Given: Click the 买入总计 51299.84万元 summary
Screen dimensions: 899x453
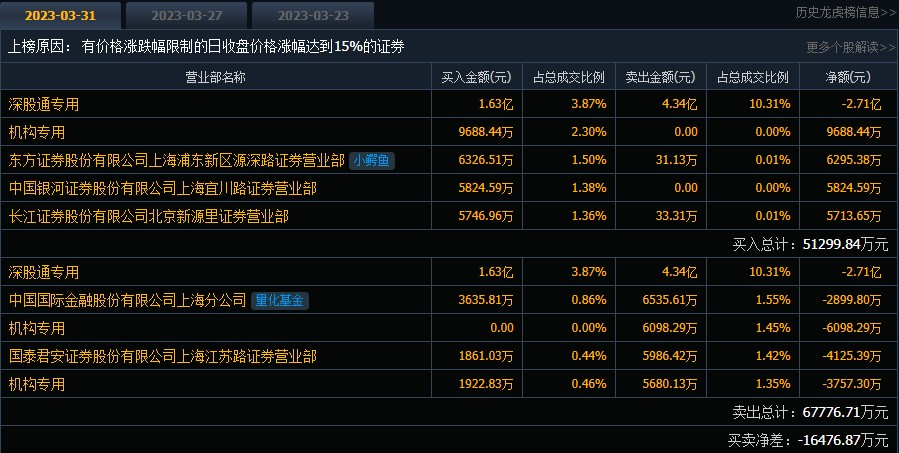Looking at the screenshot, I should [x=810, y=244].
